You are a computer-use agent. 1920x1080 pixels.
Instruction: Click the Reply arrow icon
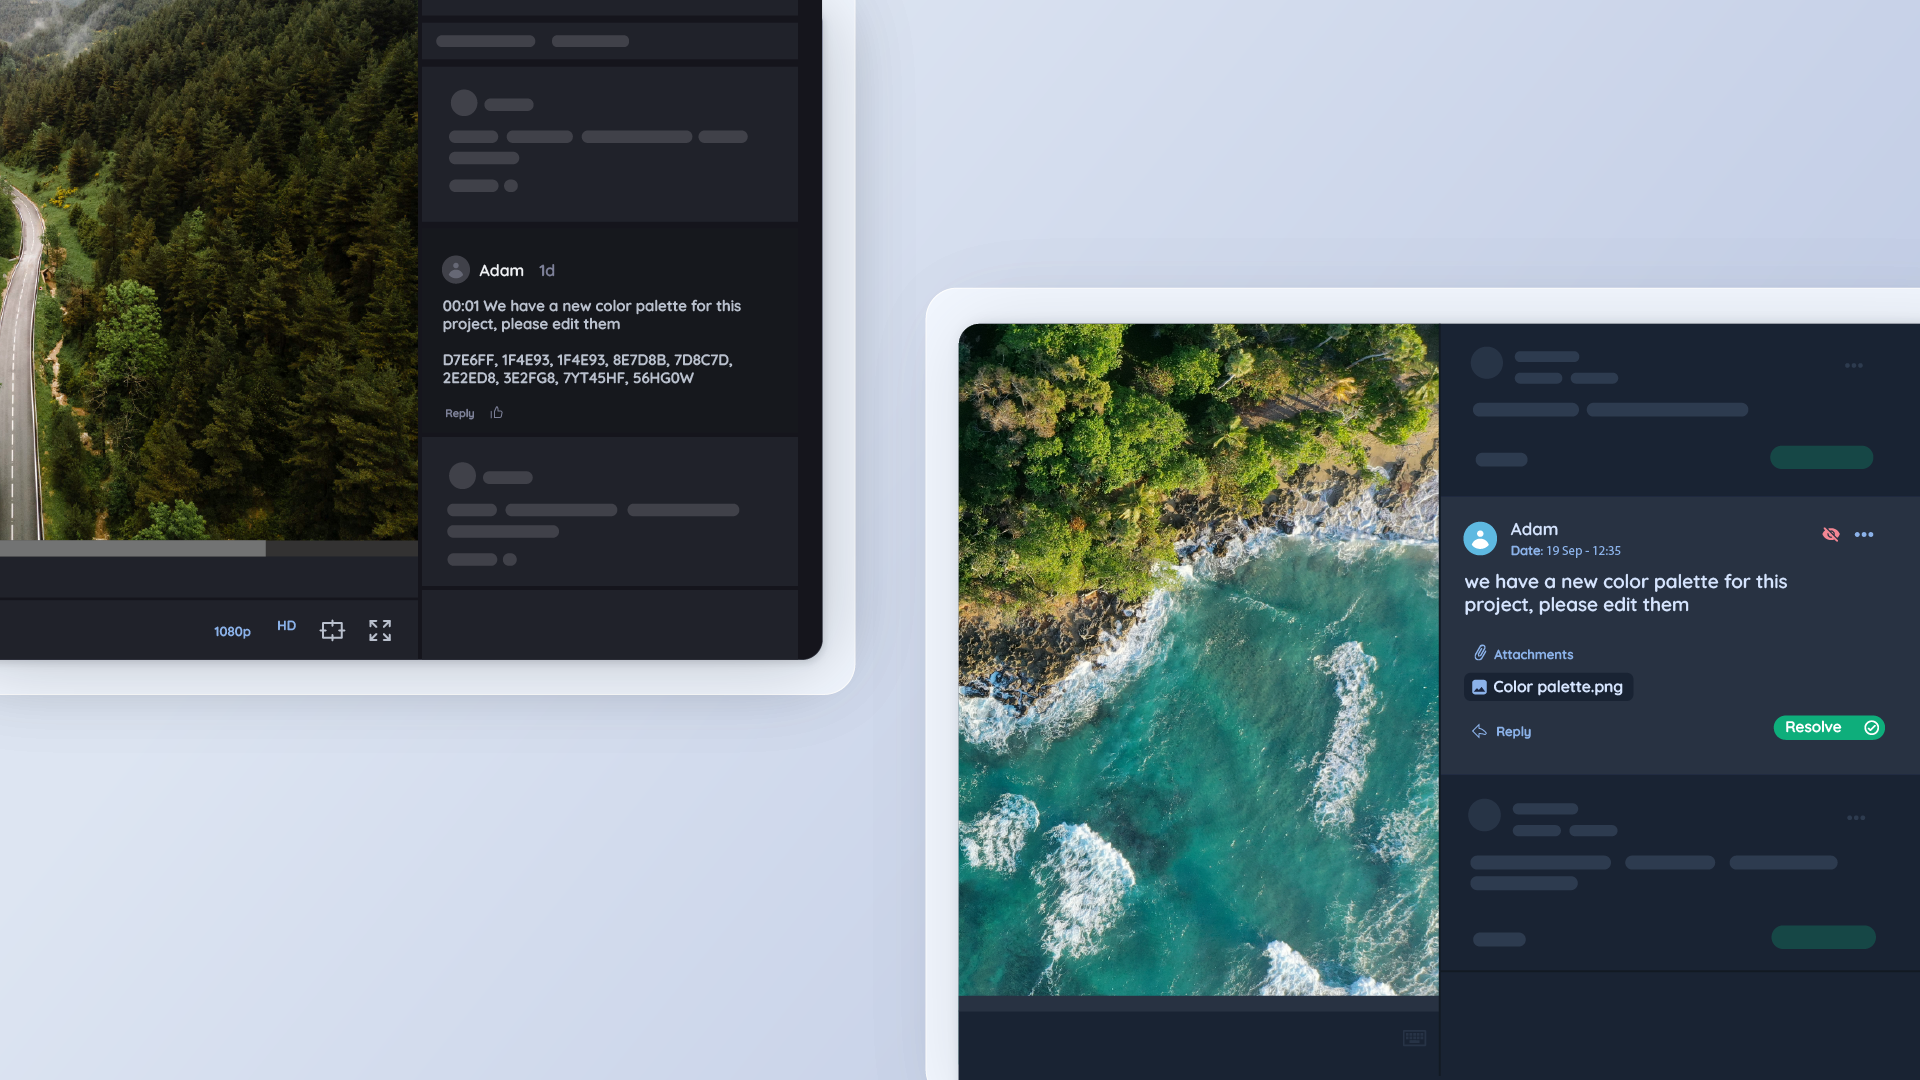(1479, 731)
